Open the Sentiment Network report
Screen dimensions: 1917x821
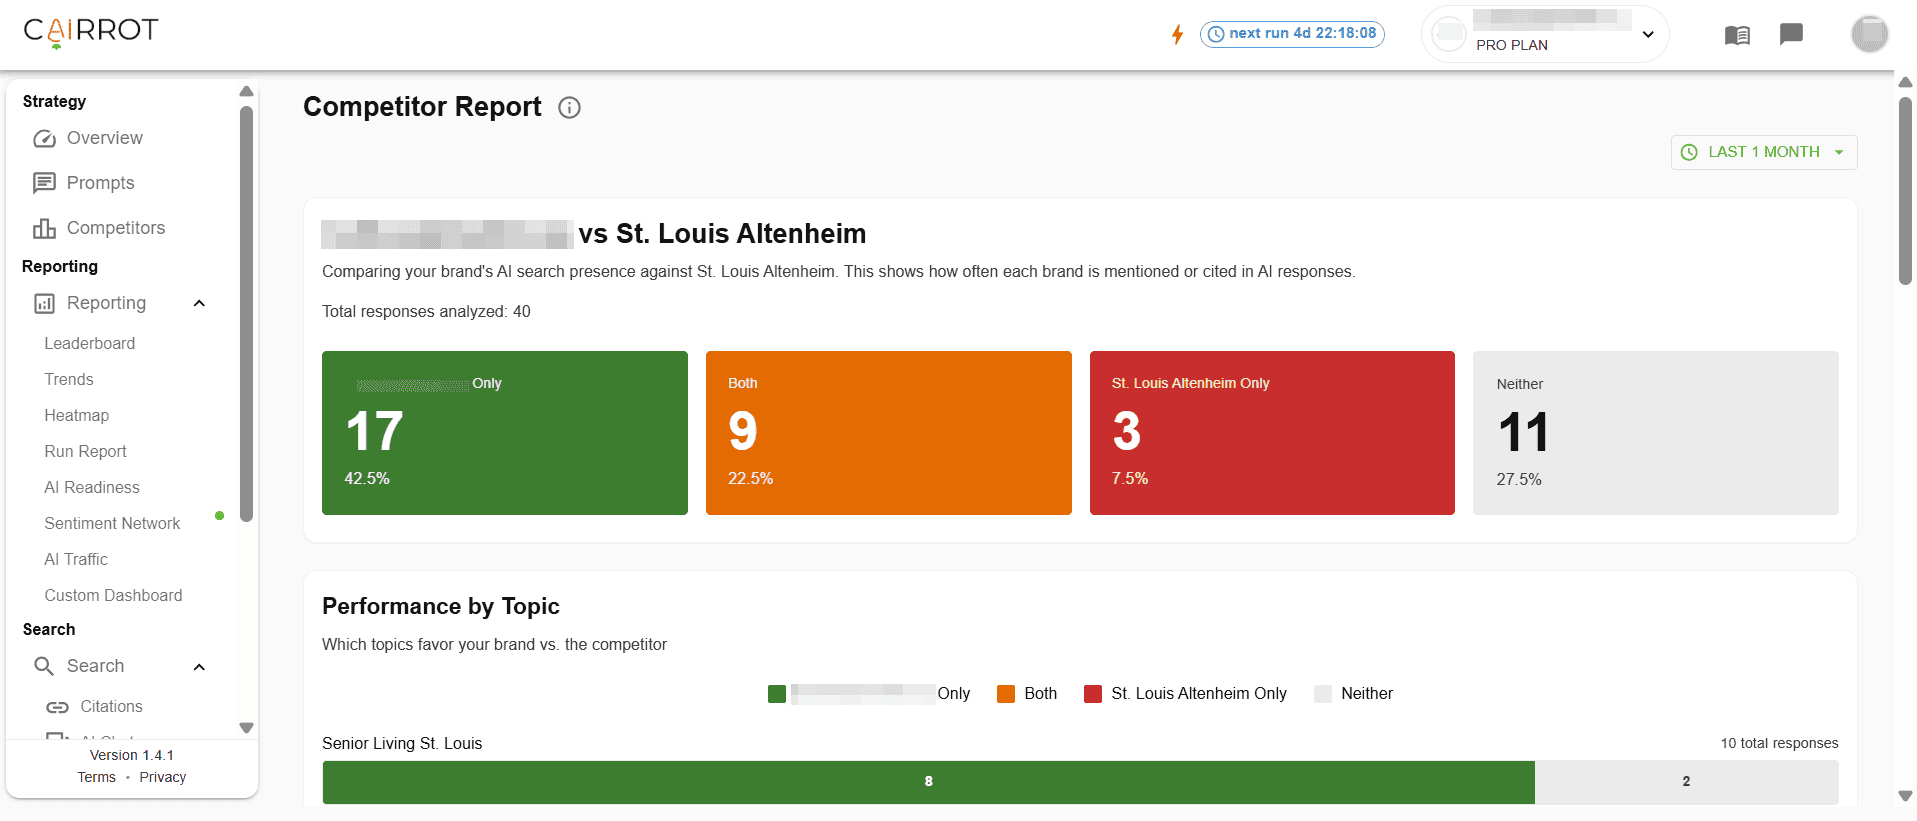113,523
